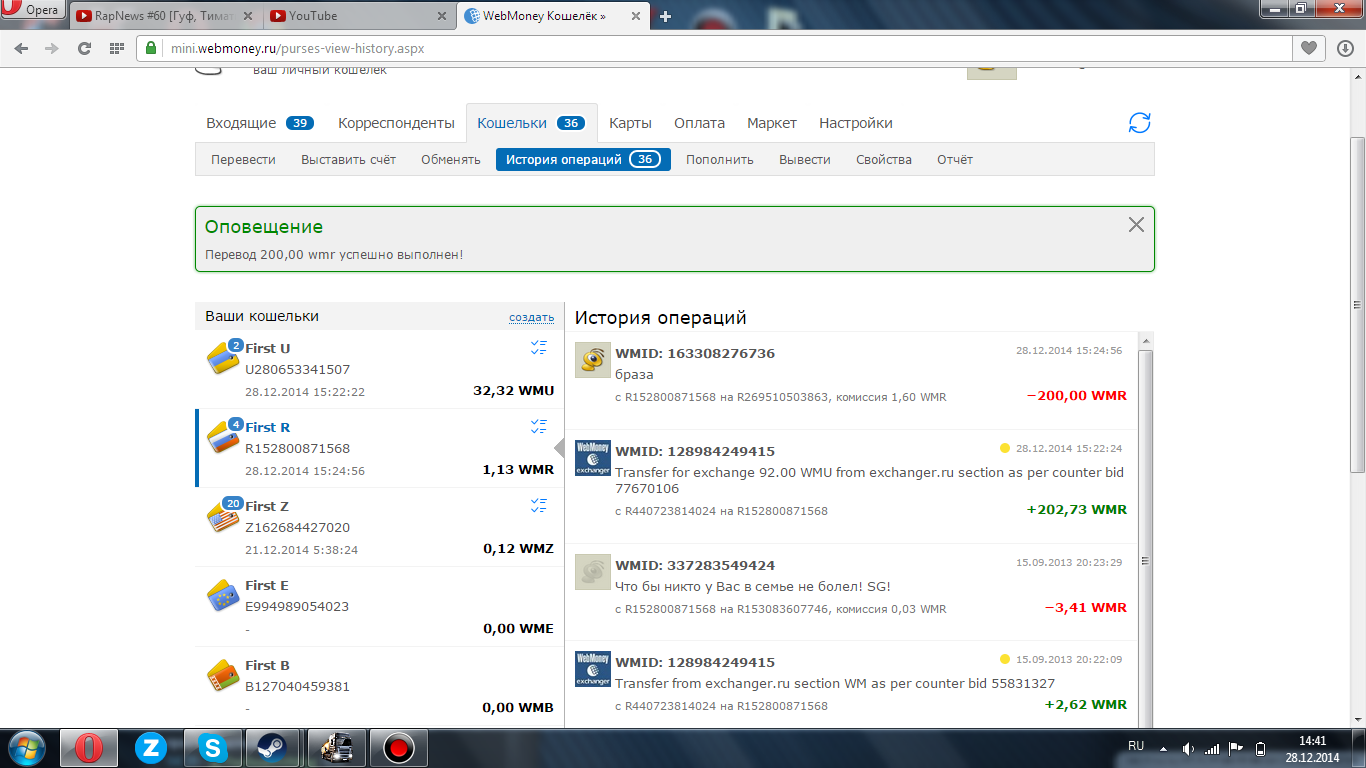The width and height of the screenshot is (1366, 768).
Task: Go forward to next page
Action: click(x=52, y=48)
